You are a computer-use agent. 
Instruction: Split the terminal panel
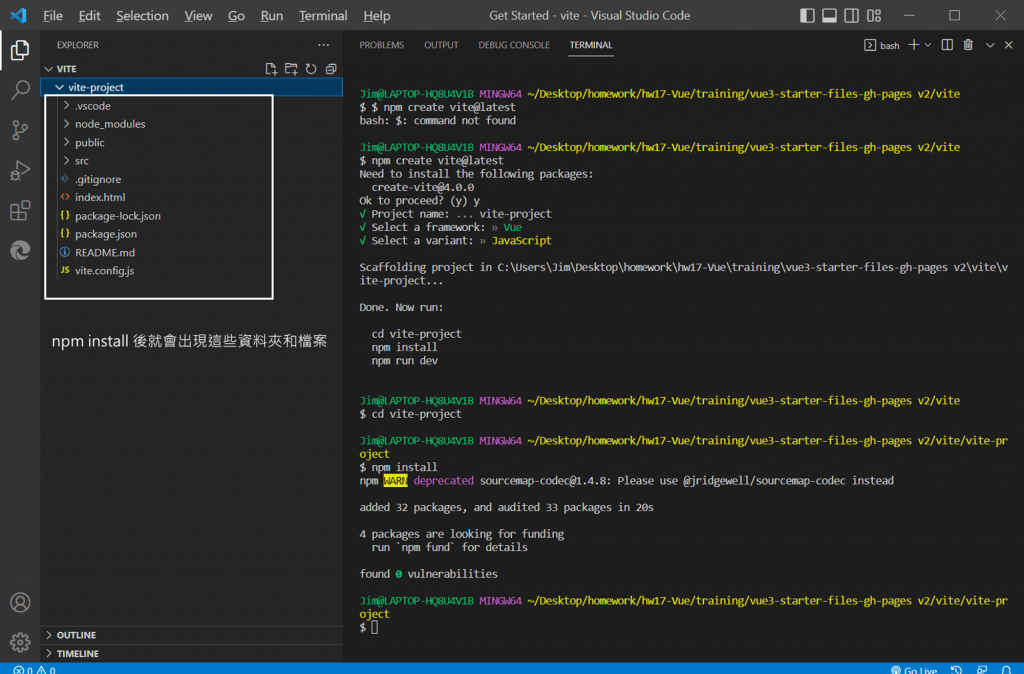[x=947, y=44]
